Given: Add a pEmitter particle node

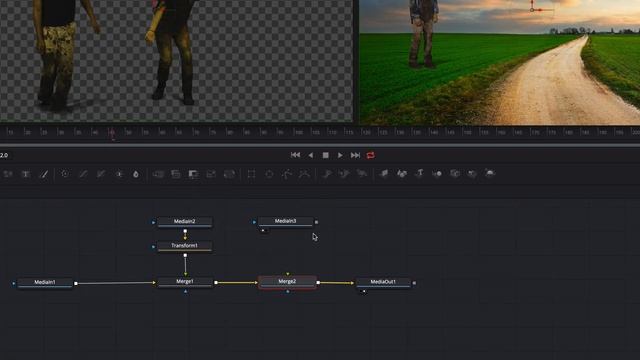Looking at the screenshot, I should tap(327, 174).
